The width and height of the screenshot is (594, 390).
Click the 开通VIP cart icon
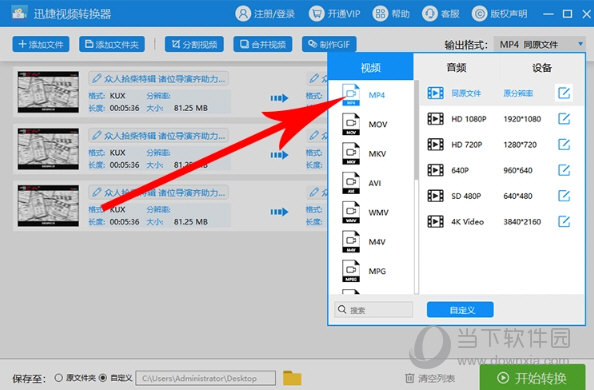click(317, 14)
